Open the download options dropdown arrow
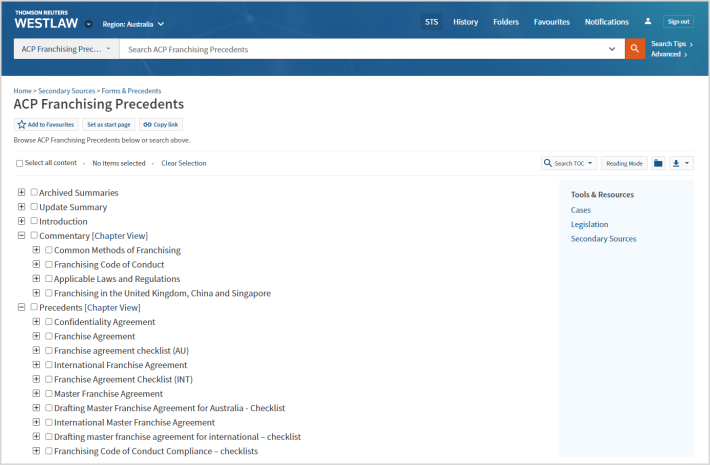The image size is (710, 465). click(687, 163)
